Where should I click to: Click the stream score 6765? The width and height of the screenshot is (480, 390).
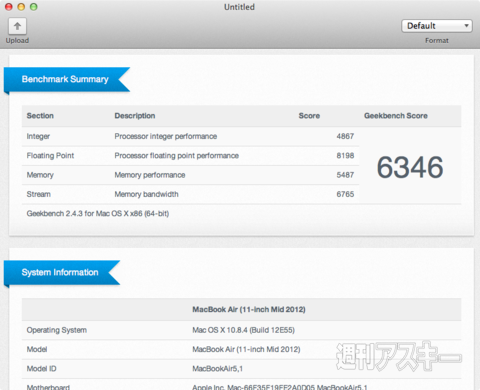click(x=345, y=194)
